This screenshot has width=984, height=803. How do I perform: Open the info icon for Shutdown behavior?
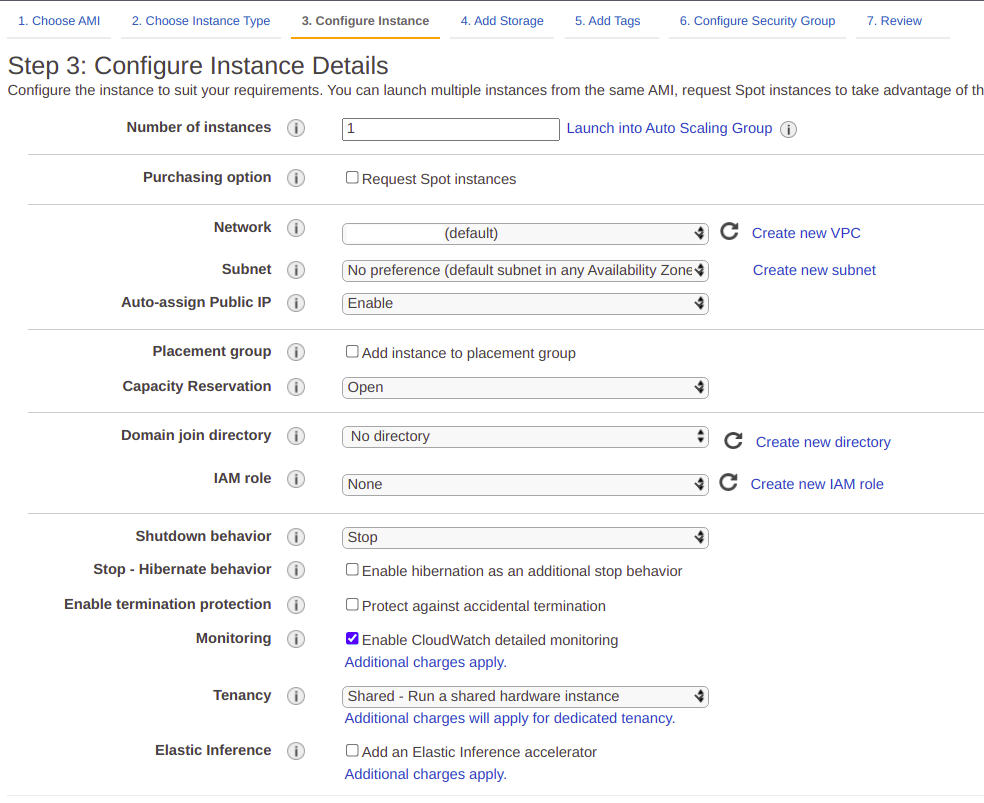click(x=296, y=537)
